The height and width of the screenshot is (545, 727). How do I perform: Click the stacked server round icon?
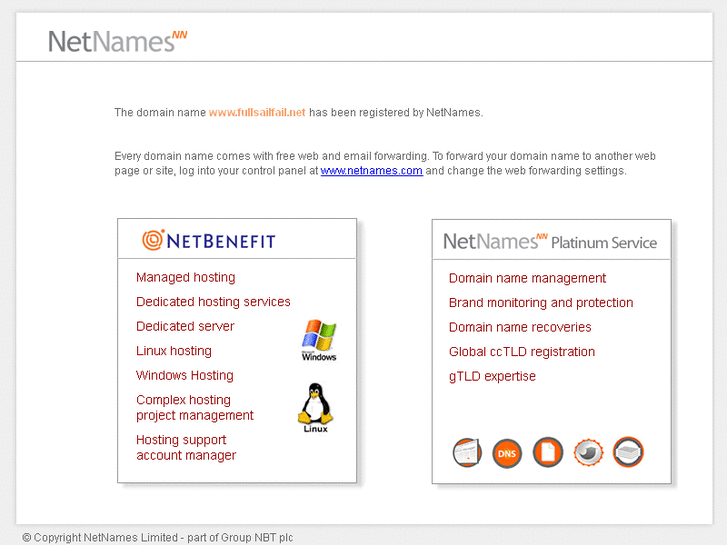(x=628, y=452)
